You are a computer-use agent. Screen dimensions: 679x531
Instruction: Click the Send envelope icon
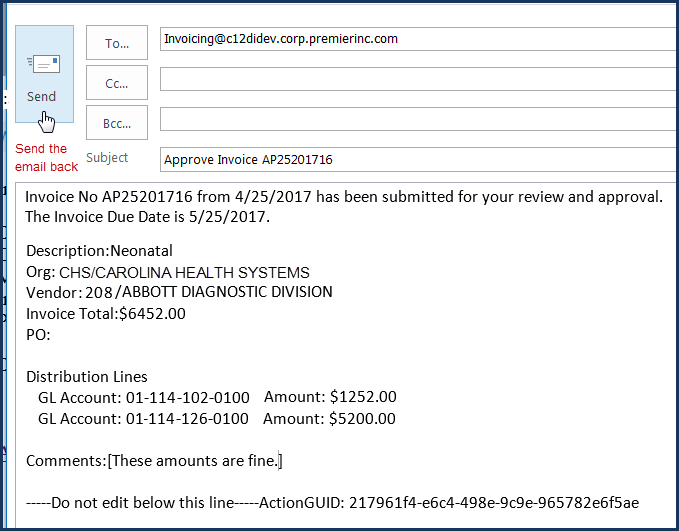coord(44,65)
